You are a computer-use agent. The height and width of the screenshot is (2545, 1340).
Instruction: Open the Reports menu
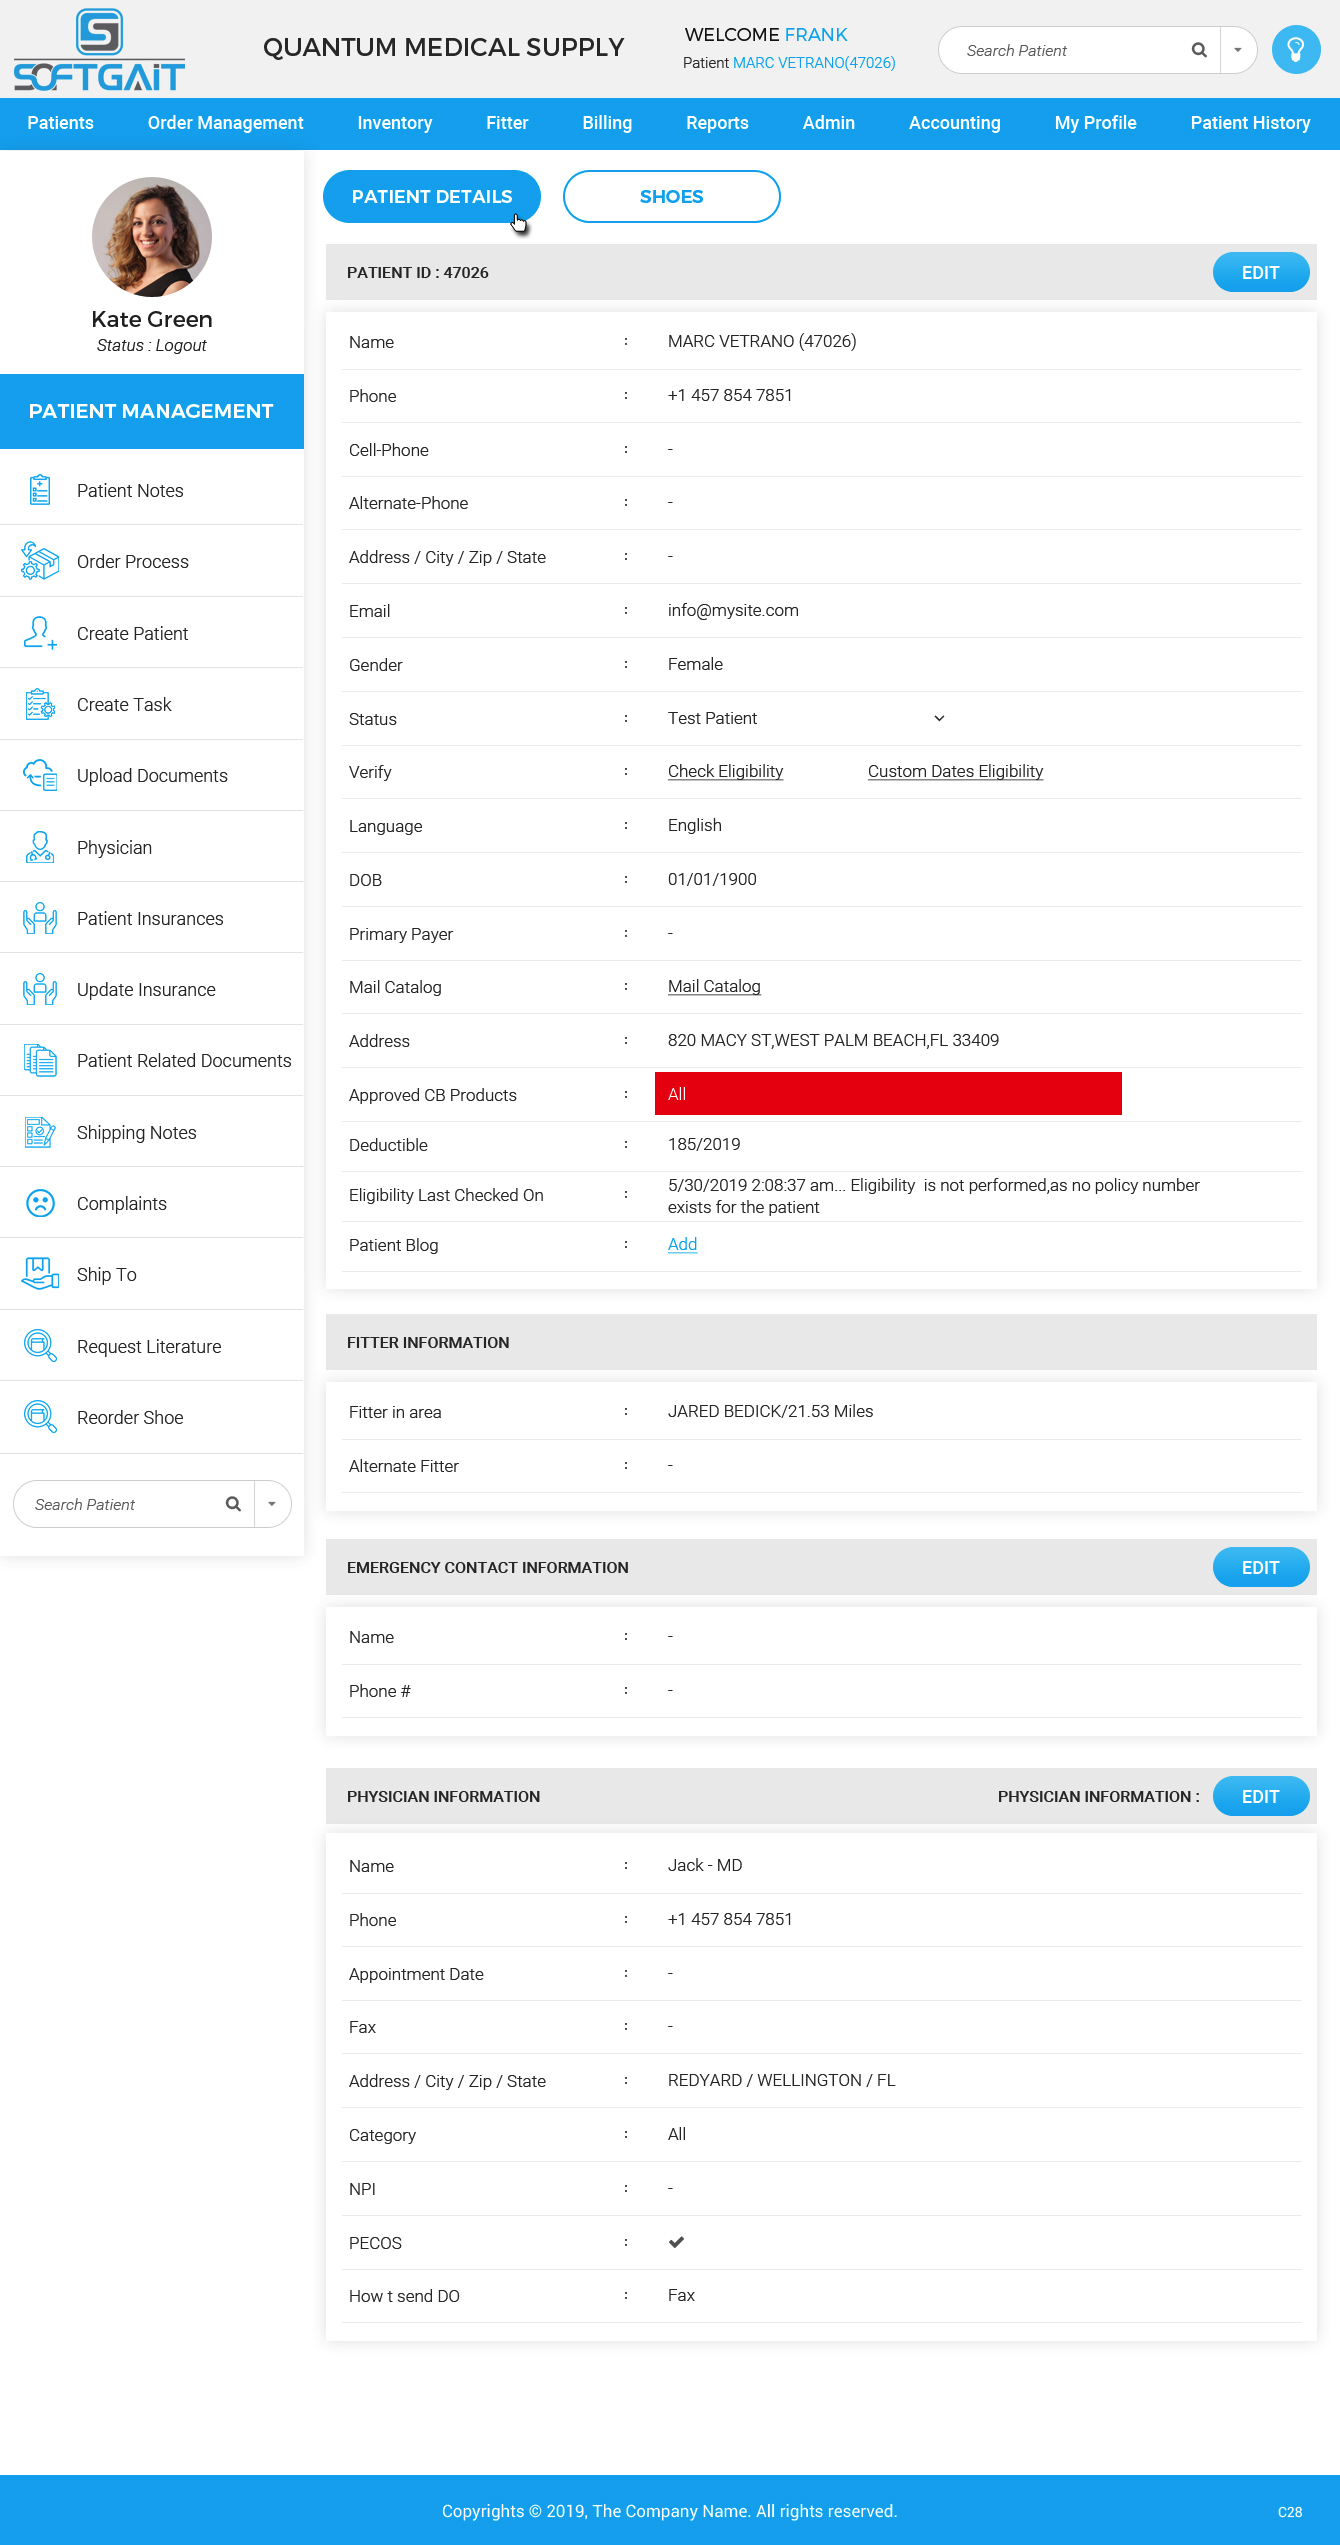coord(717,123)
